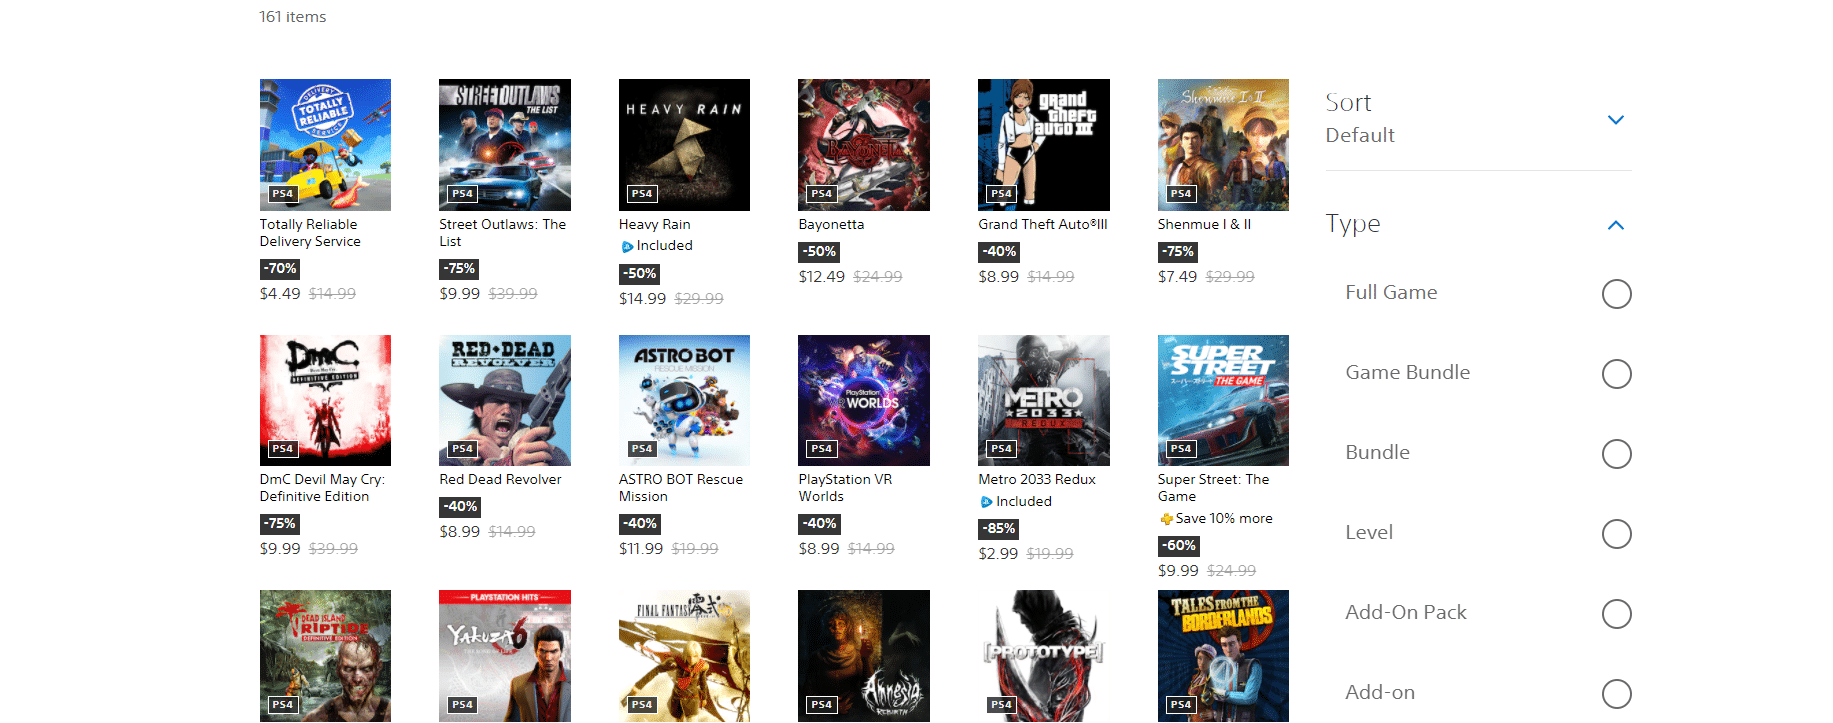Open the Grand Theft Auto III title link
Image resolution: width=1833 pixels, height=723 pixels.
(x=1043, y=225)
